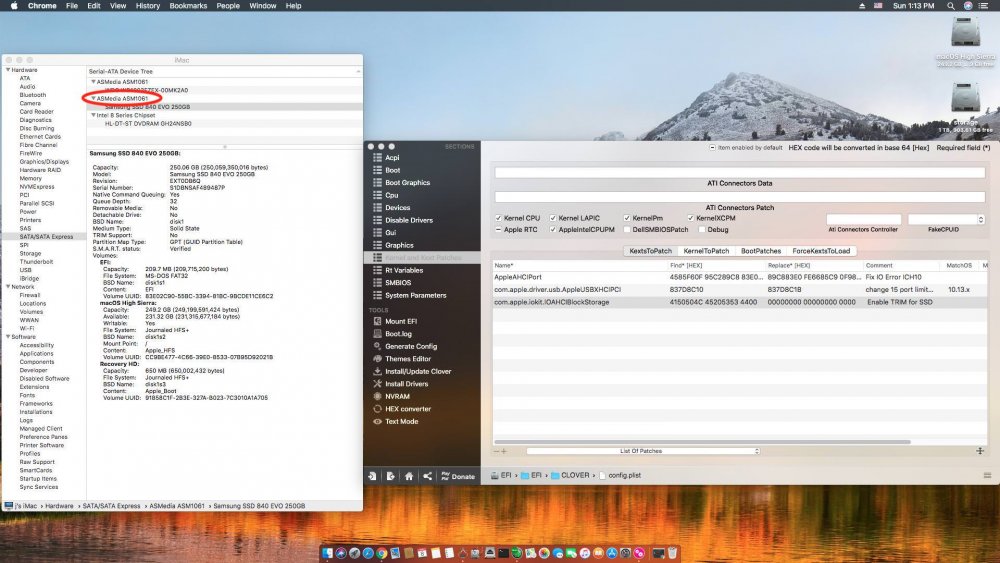Open the Storage drive desktop icon
Screen dimensions: 1000x563
(x=965, y=98)
